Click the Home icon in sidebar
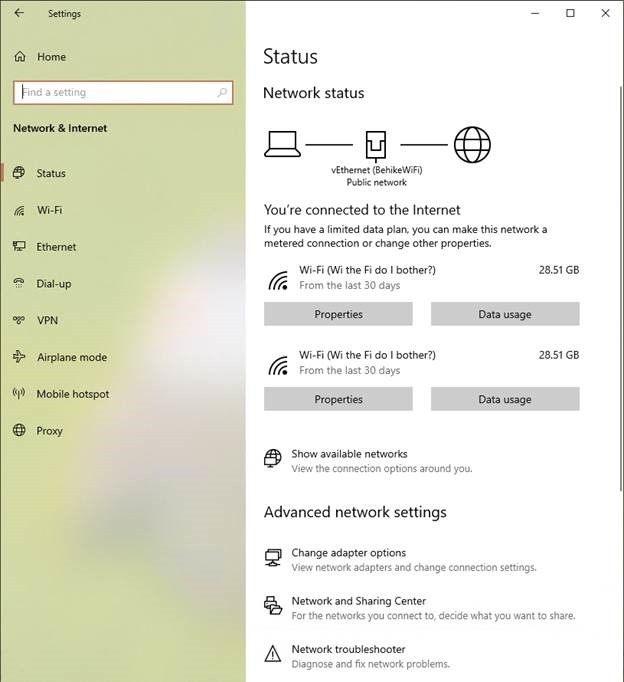 click(20, 57)
